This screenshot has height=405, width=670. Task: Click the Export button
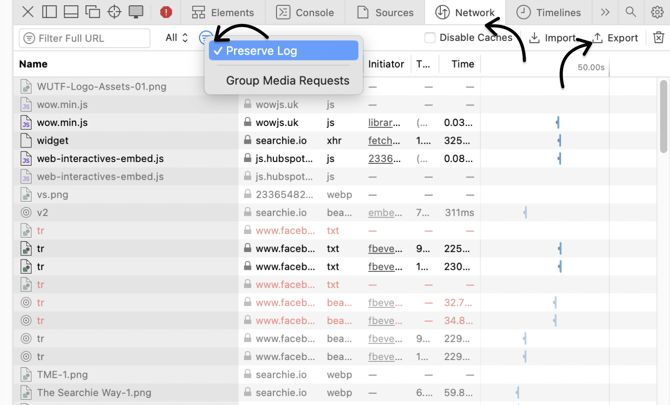tap(615, 38)
